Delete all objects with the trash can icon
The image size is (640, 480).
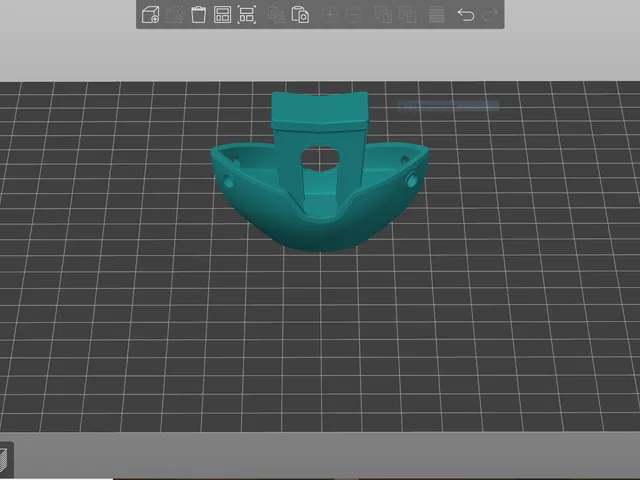(198, 15)
